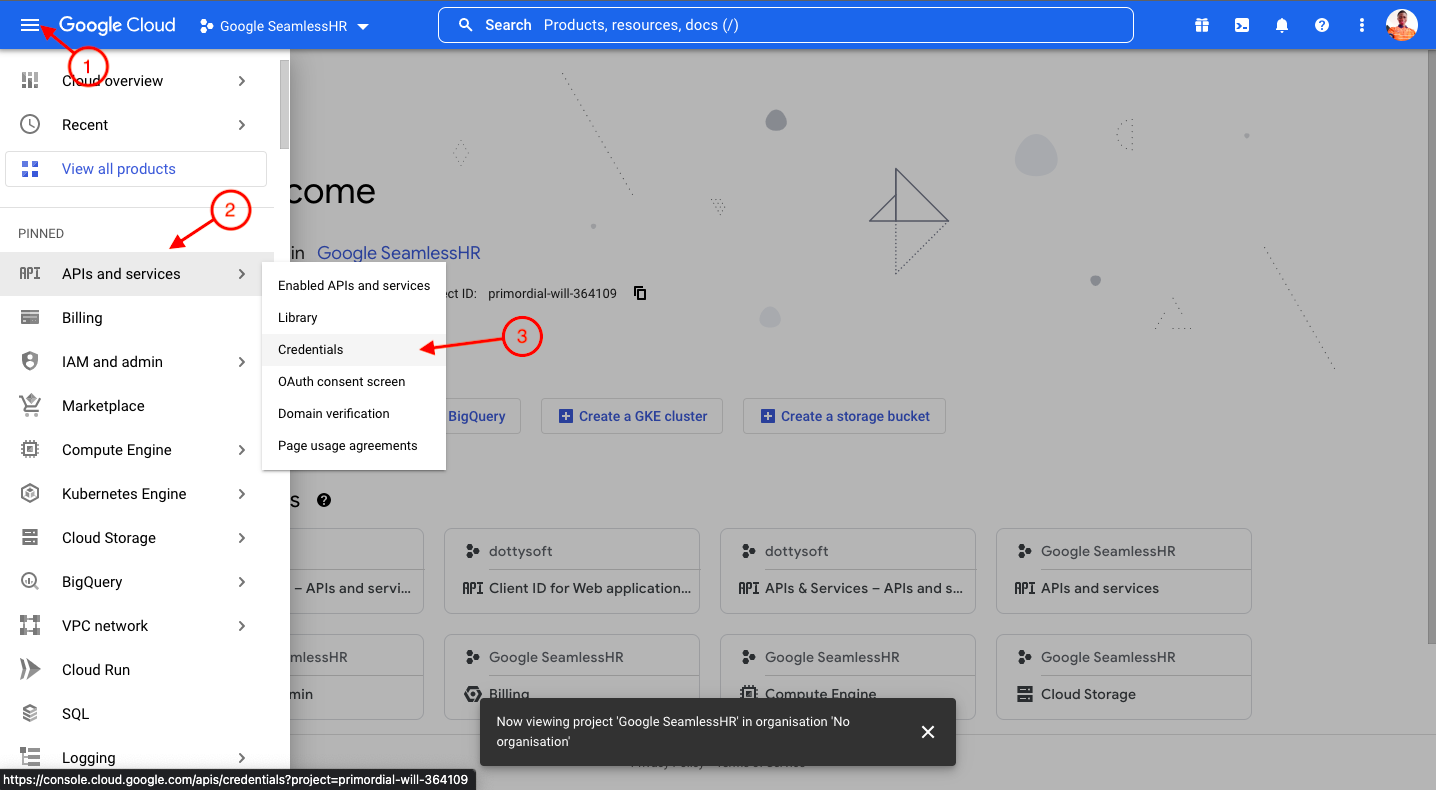The width and height of the screenshot is (1436, 790).
Task: Dismiss the project notification toast
Action: (928, 732)
